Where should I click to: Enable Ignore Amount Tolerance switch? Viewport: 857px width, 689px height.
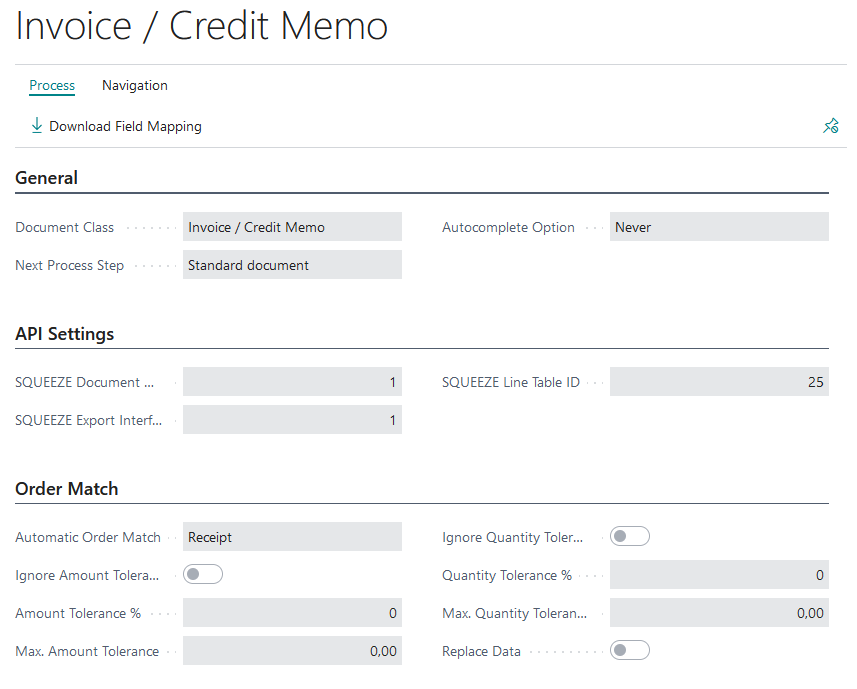203,575
